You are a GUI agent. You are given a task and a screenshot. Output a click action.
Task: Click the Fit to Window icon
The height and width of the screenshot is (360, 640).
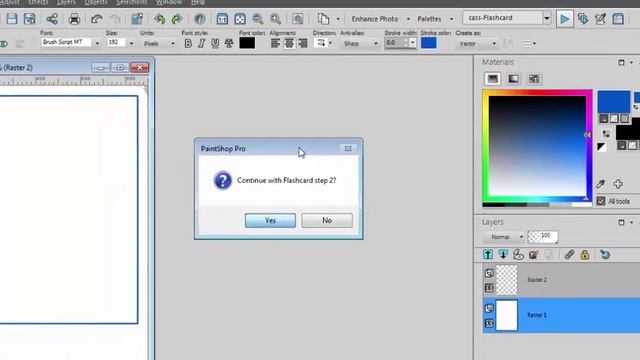240,19
